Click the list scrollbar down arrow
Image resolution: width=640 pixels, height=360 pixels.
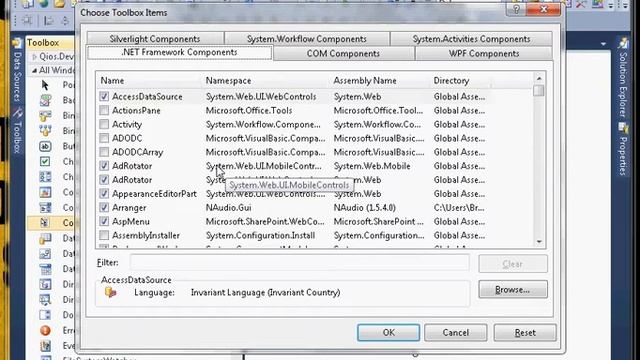pos(539,242)
